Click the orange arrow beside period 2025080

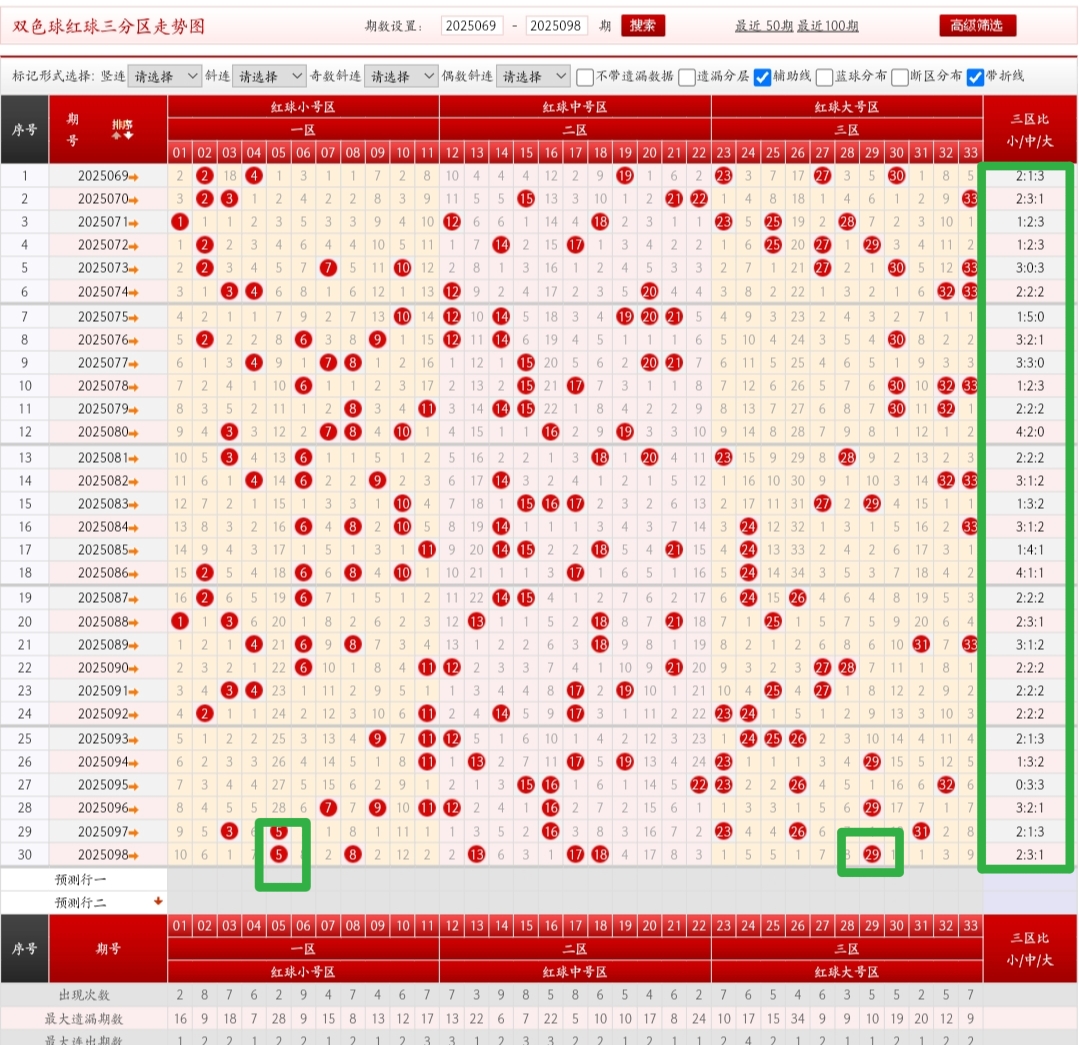(134, 433)
